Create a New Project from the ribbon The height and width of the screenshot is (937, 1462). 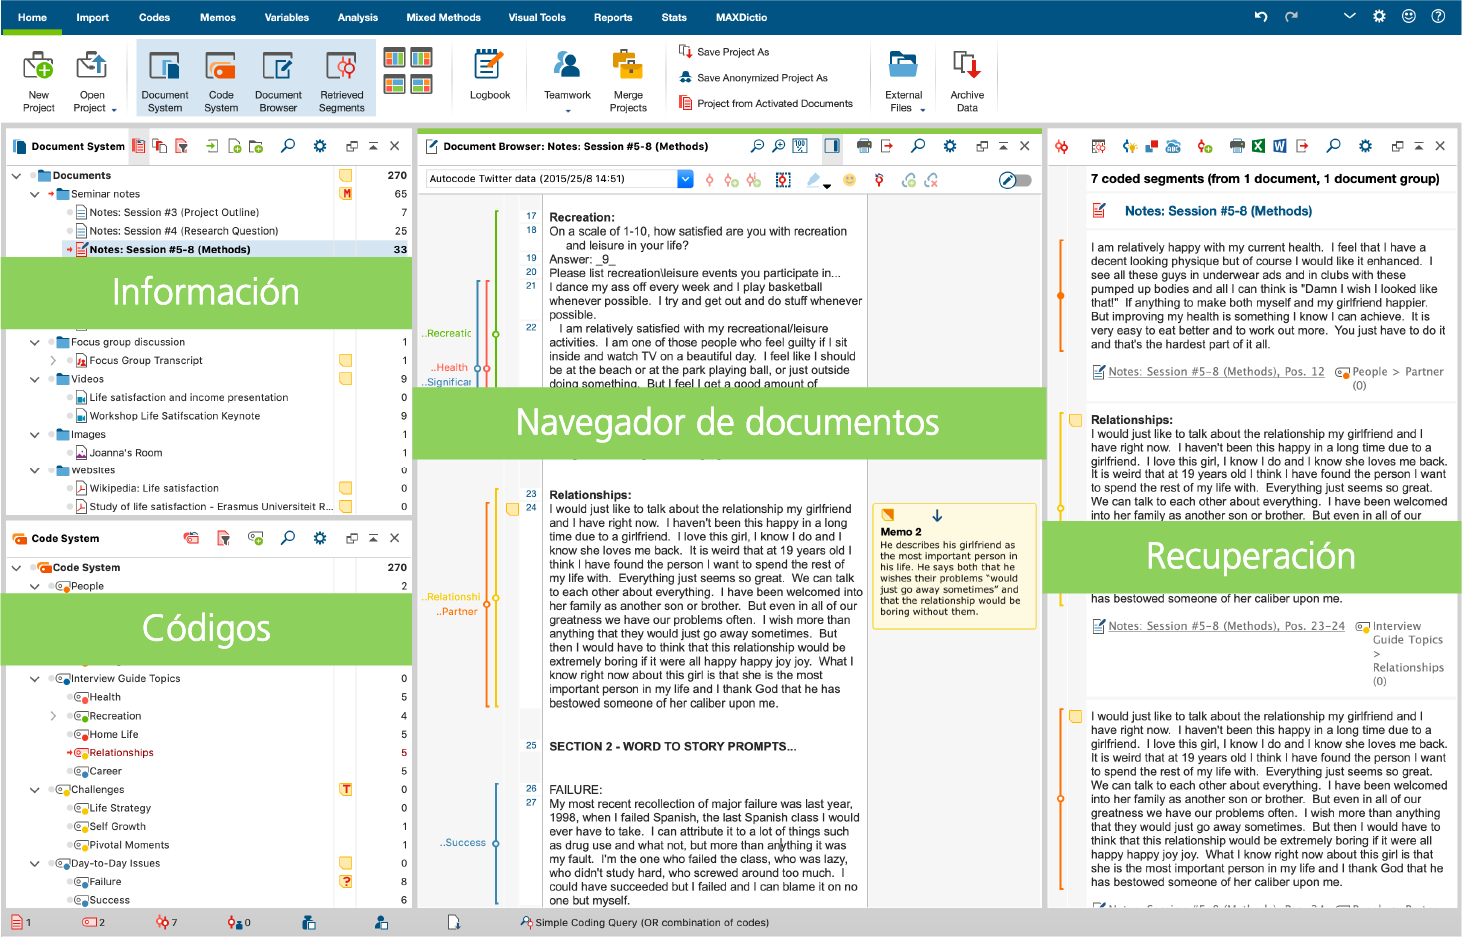click(x=38, y=81)
